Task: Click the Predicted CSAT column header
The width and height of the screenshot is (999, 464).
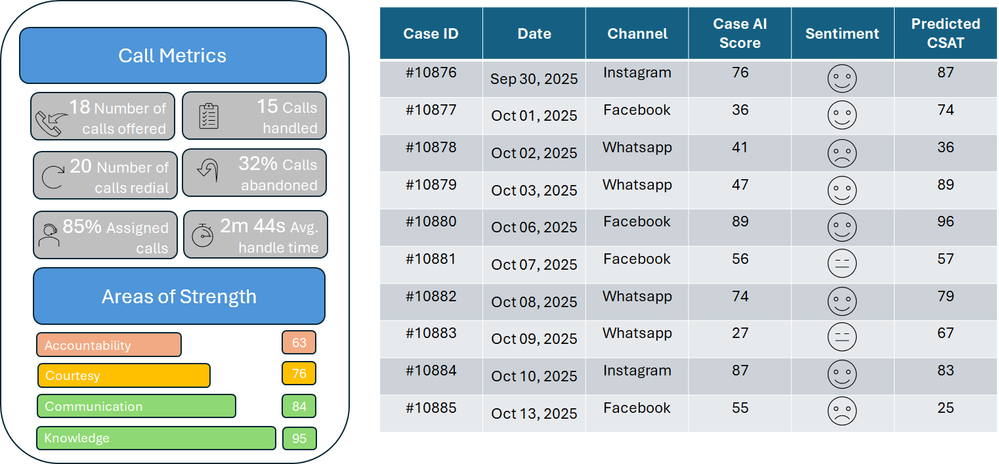Action: pos(945,33)
